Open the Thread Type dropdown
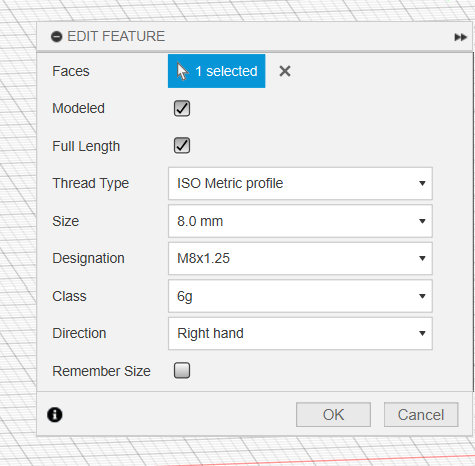This screenshot has width=475, height=466. point(300,183)
